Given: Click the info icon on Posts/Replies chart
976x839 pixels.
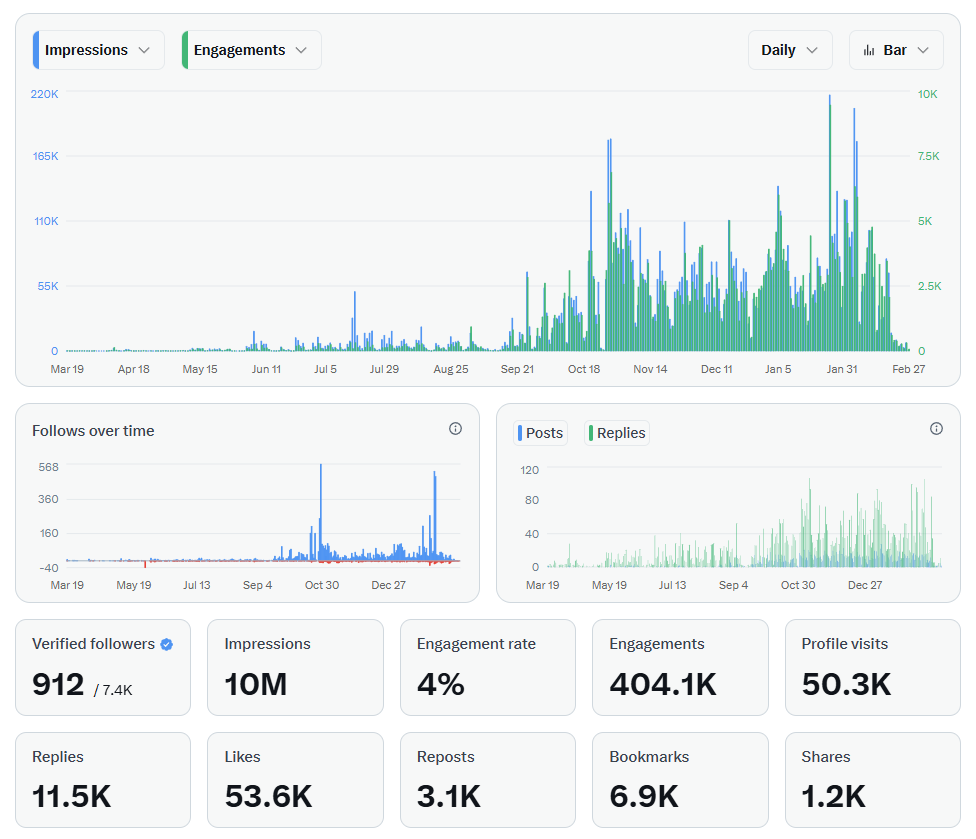Looking at the screenshot, I should pyautogui.click(x=936, y=428).
